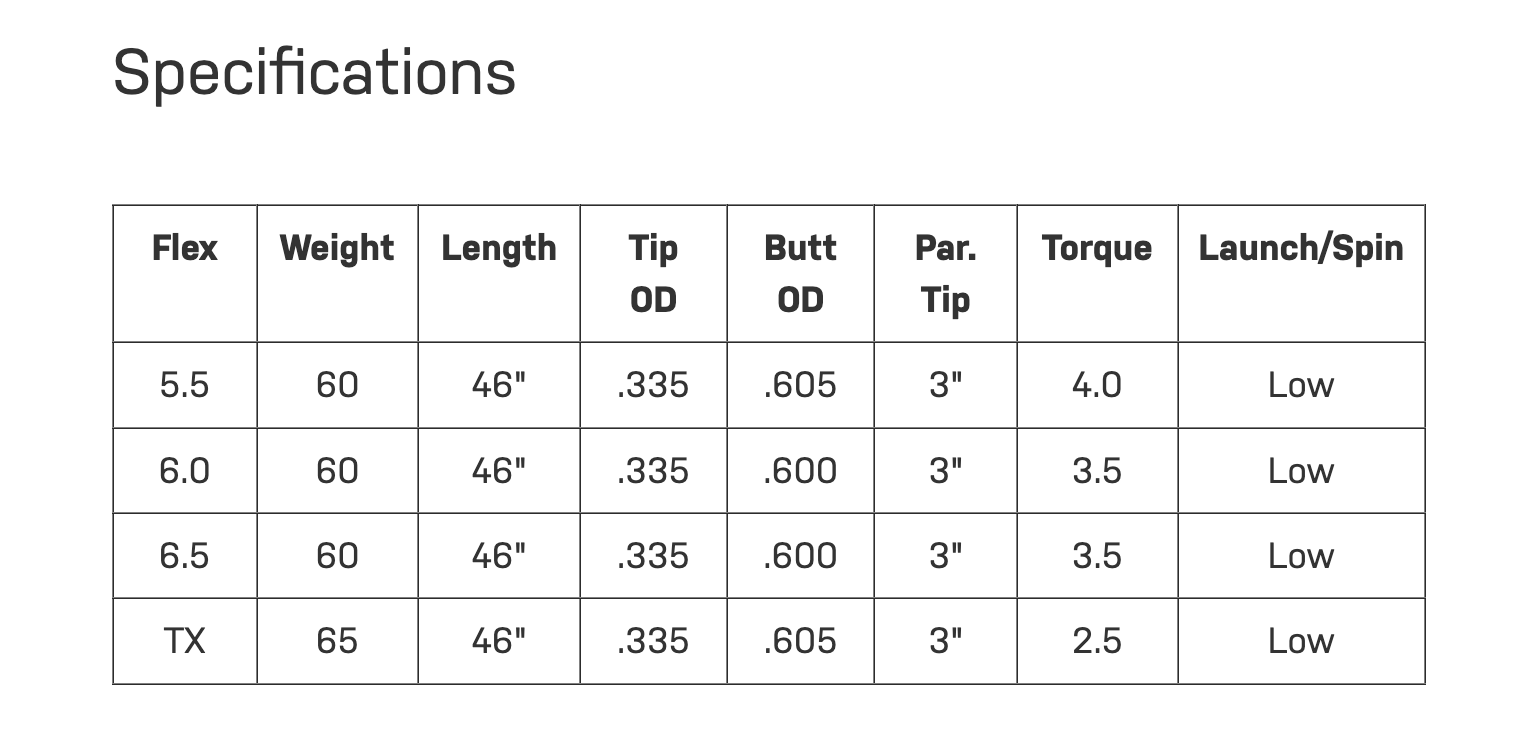Select the Launch/Spin value in the TX row
Viewport: 1522px width, 754px height.
pyautogui.click(x=1301, y=641)
